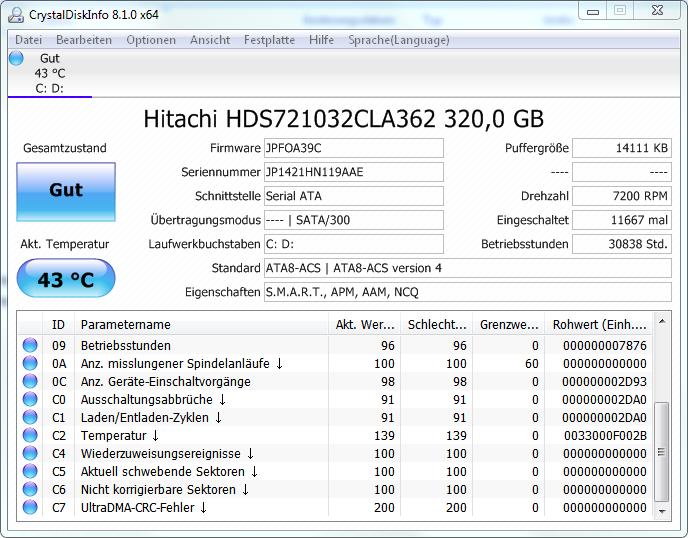This screenshot has width=688, height=538.
Task: Click status orb in row C6
Action: (30, 489)
